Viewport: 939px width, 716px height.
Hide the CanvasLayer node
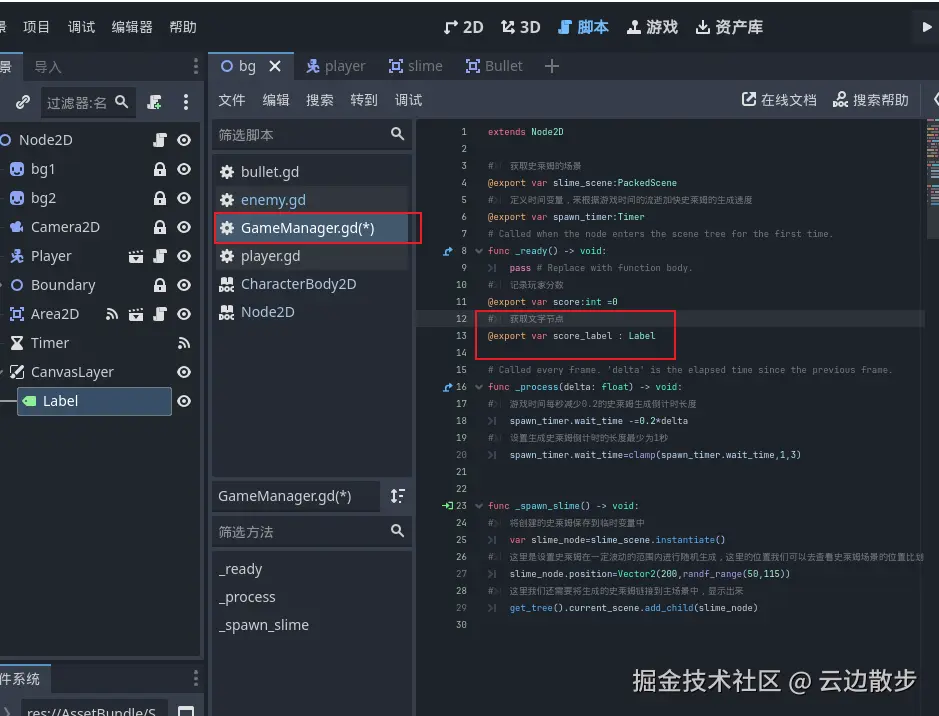click(x=184, y=372)
